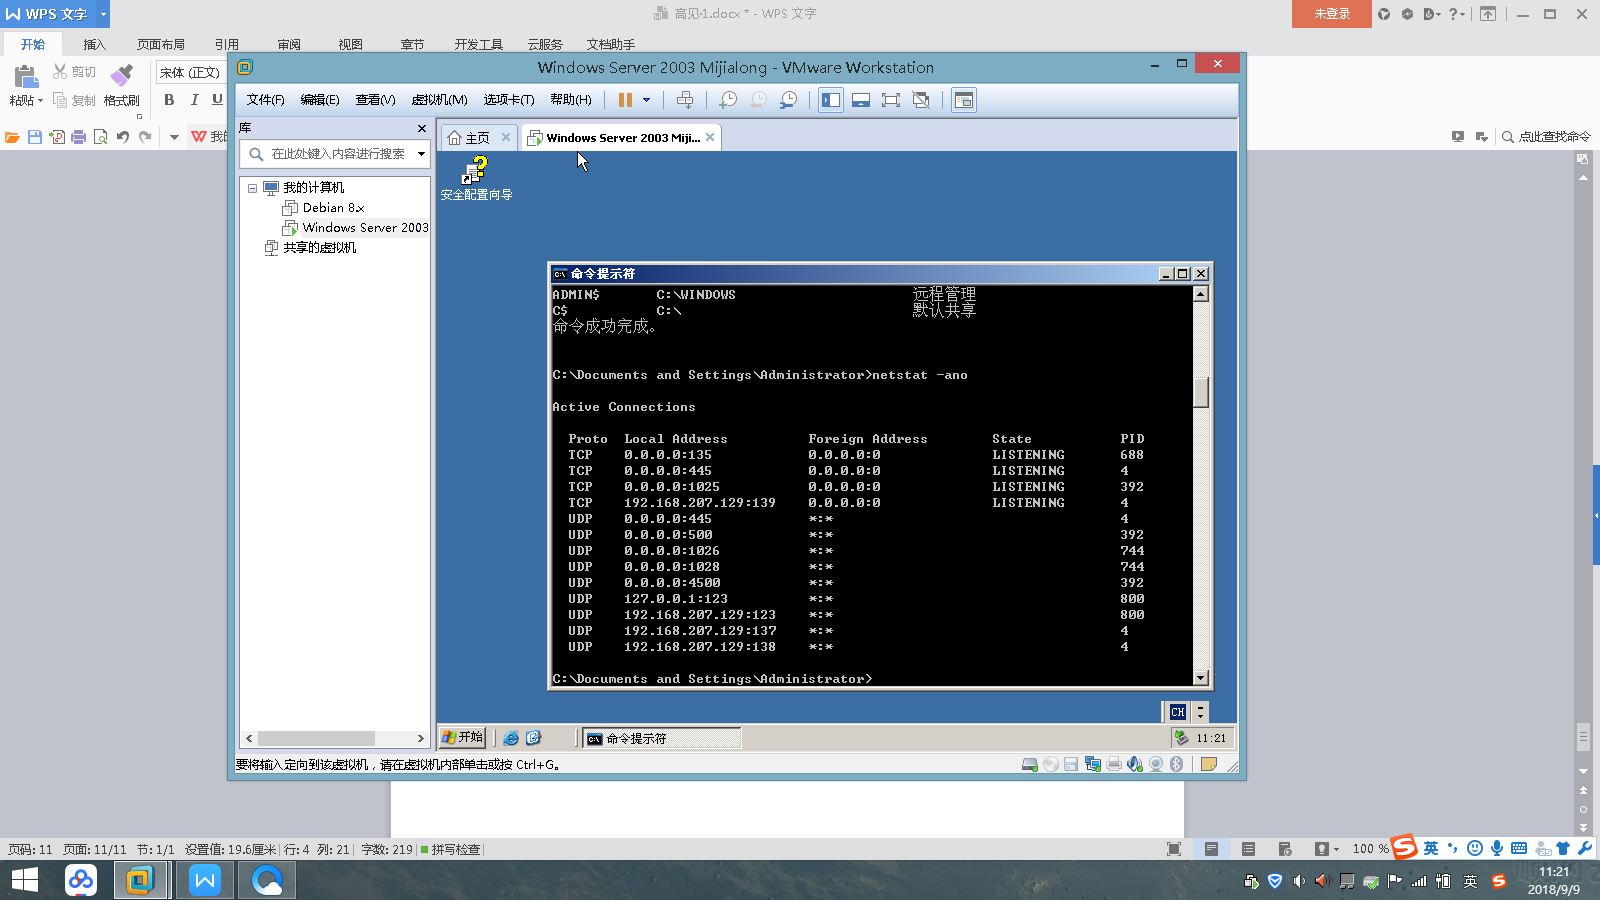The height and width of the screenshot is (900, 1600).
Task: Click the VMware sound card status icon
Action: (1135, 764)
